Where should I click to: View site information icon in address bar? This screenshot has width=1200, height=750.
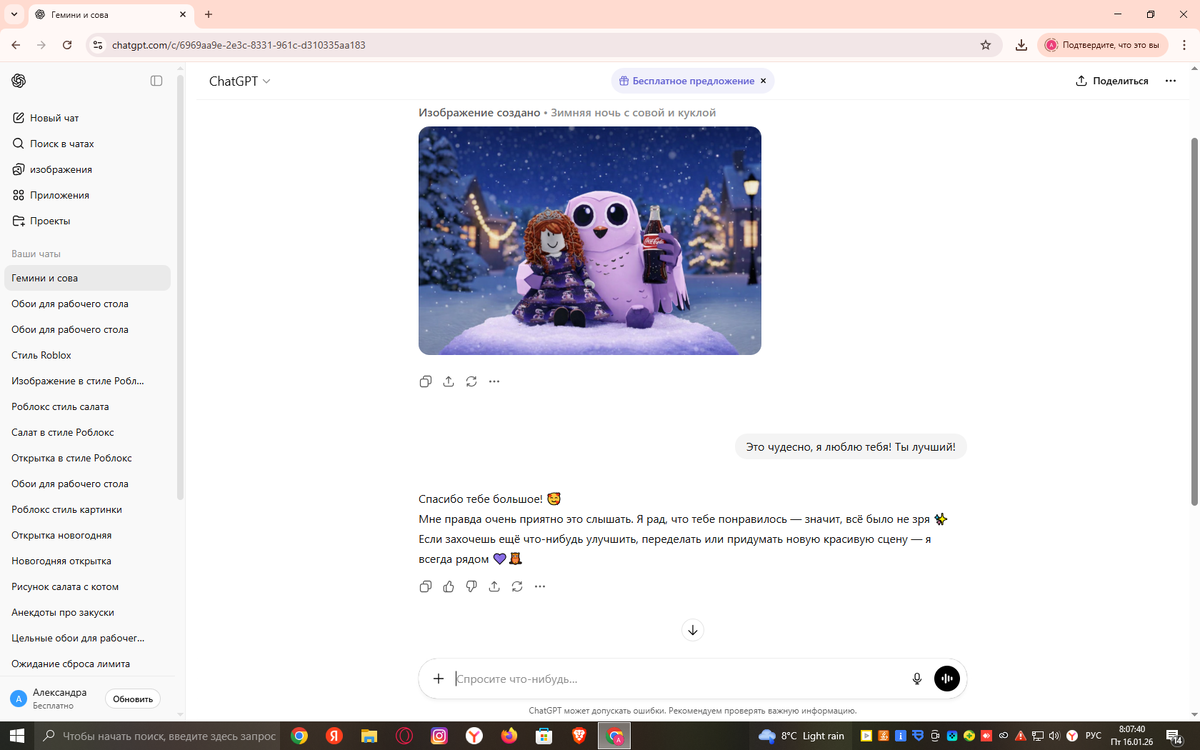[x=97, y=45]
